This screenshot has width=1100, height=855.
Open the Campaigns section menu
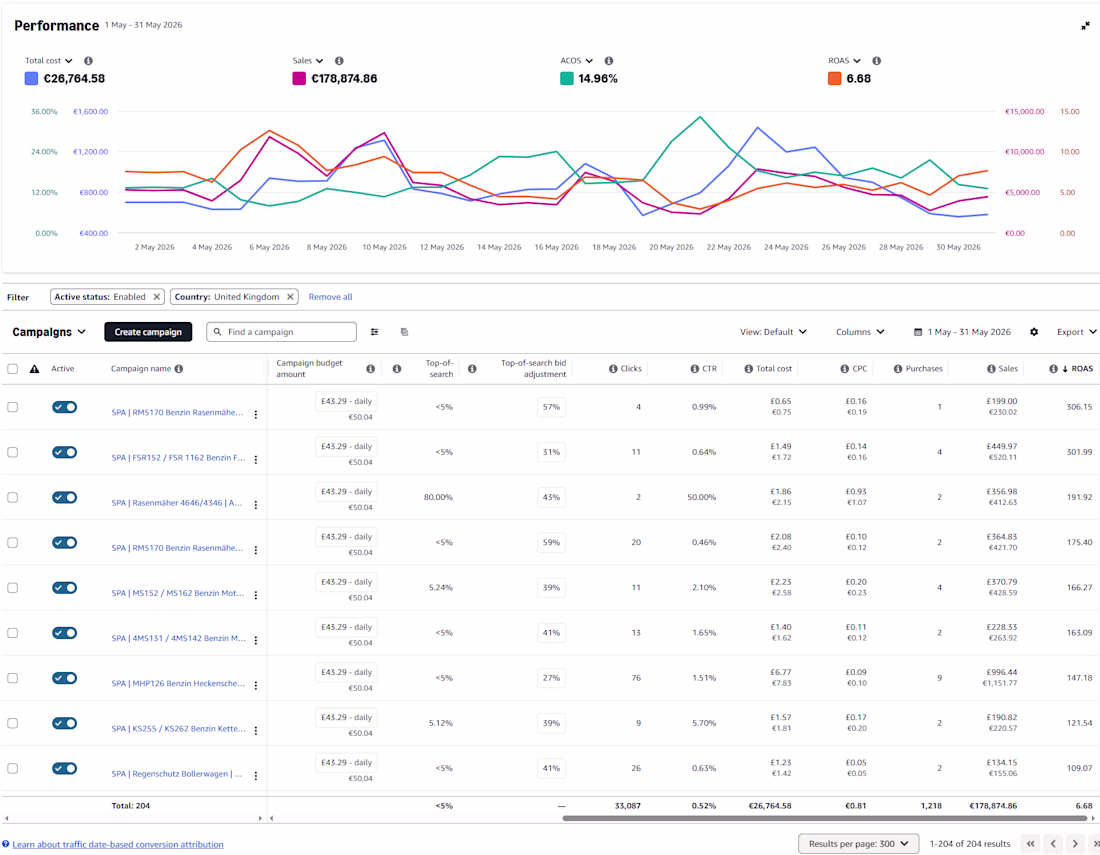[49, 332]
